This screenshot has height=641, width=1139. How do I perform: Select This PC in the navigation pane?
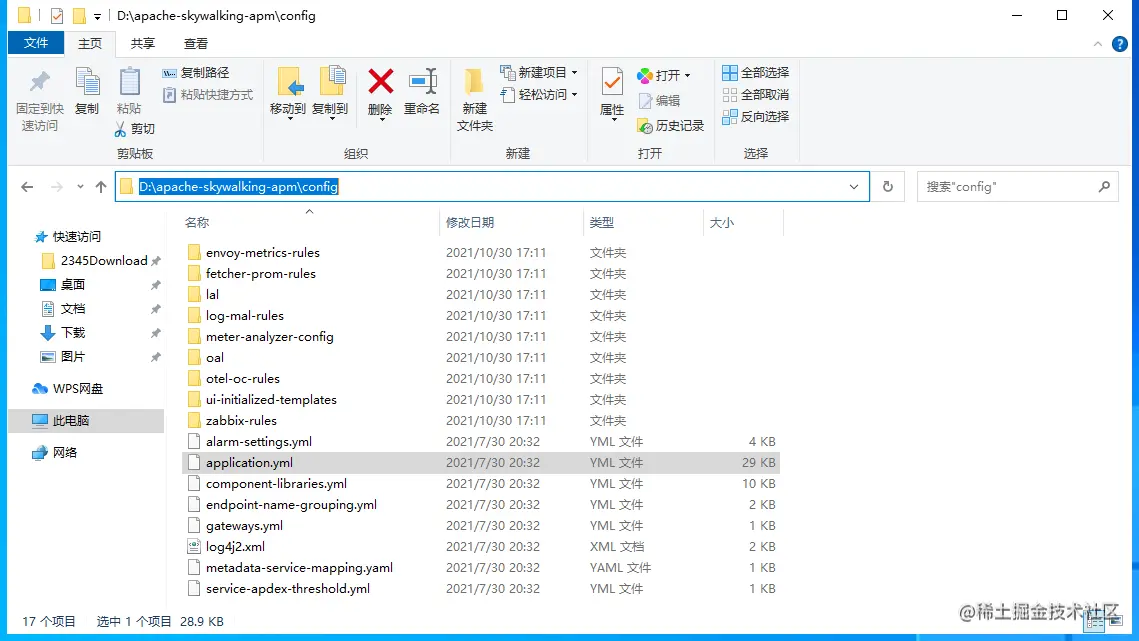86,421
